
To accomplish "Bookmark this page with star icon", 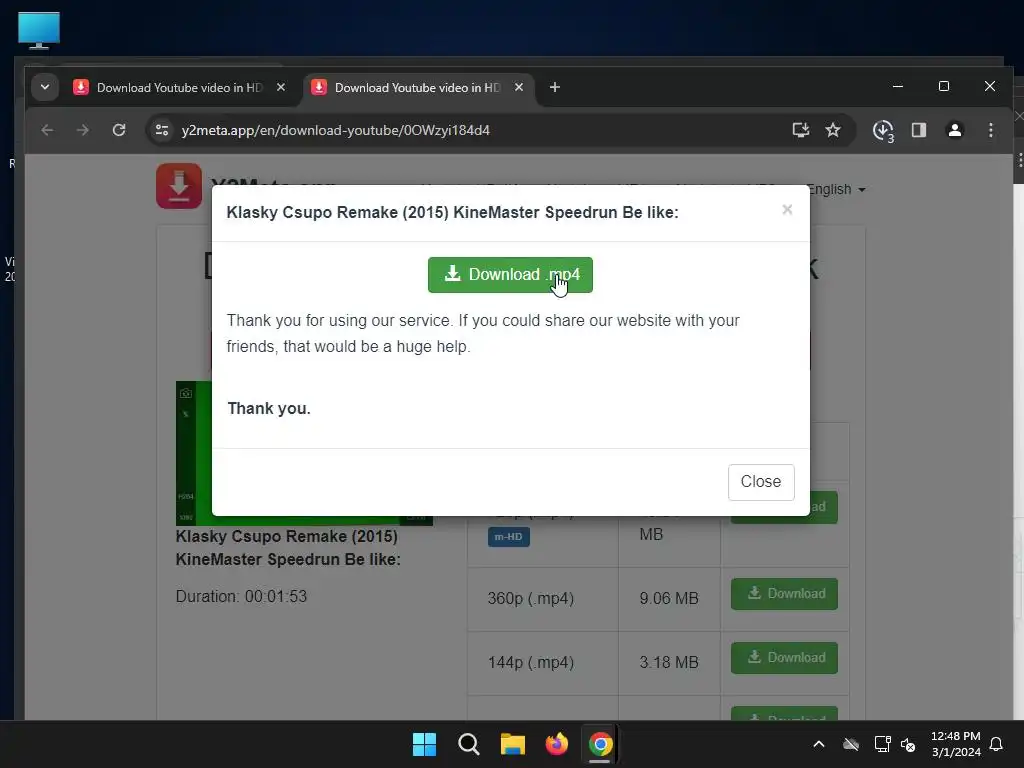I will click(x=833, y=130).
